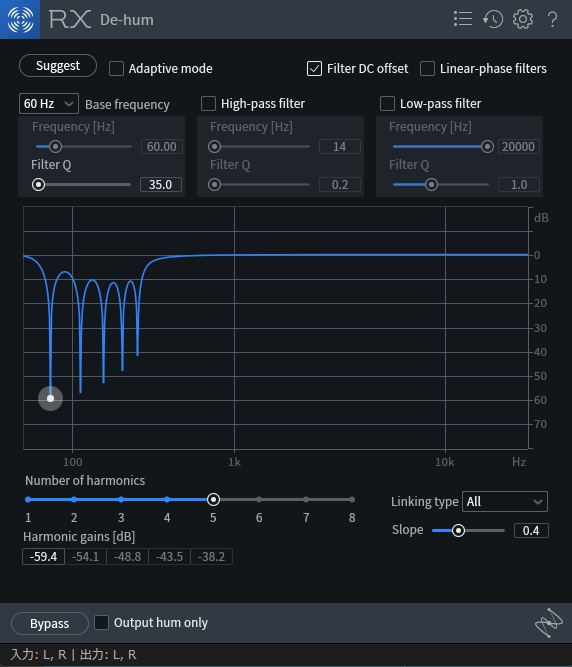Open the settings gear icon
The width and height of the screenshot is (572, 667).
tap(523, 19)
